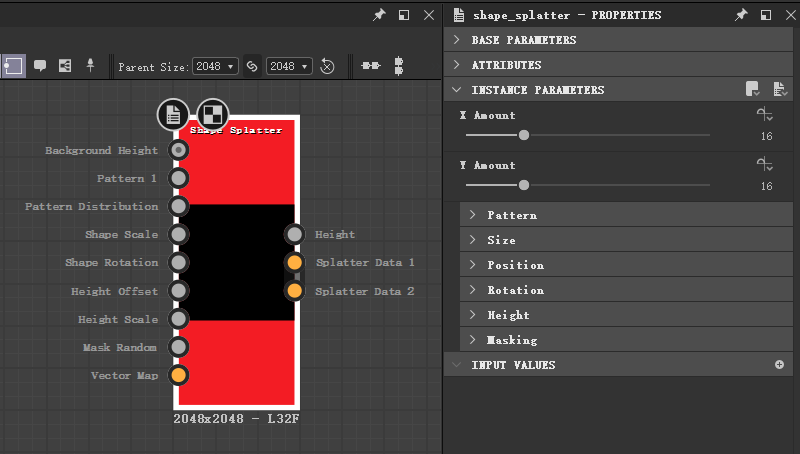Select the Height output connector
The height and width of the screenshot is (454, 800).
coord(294,234)
